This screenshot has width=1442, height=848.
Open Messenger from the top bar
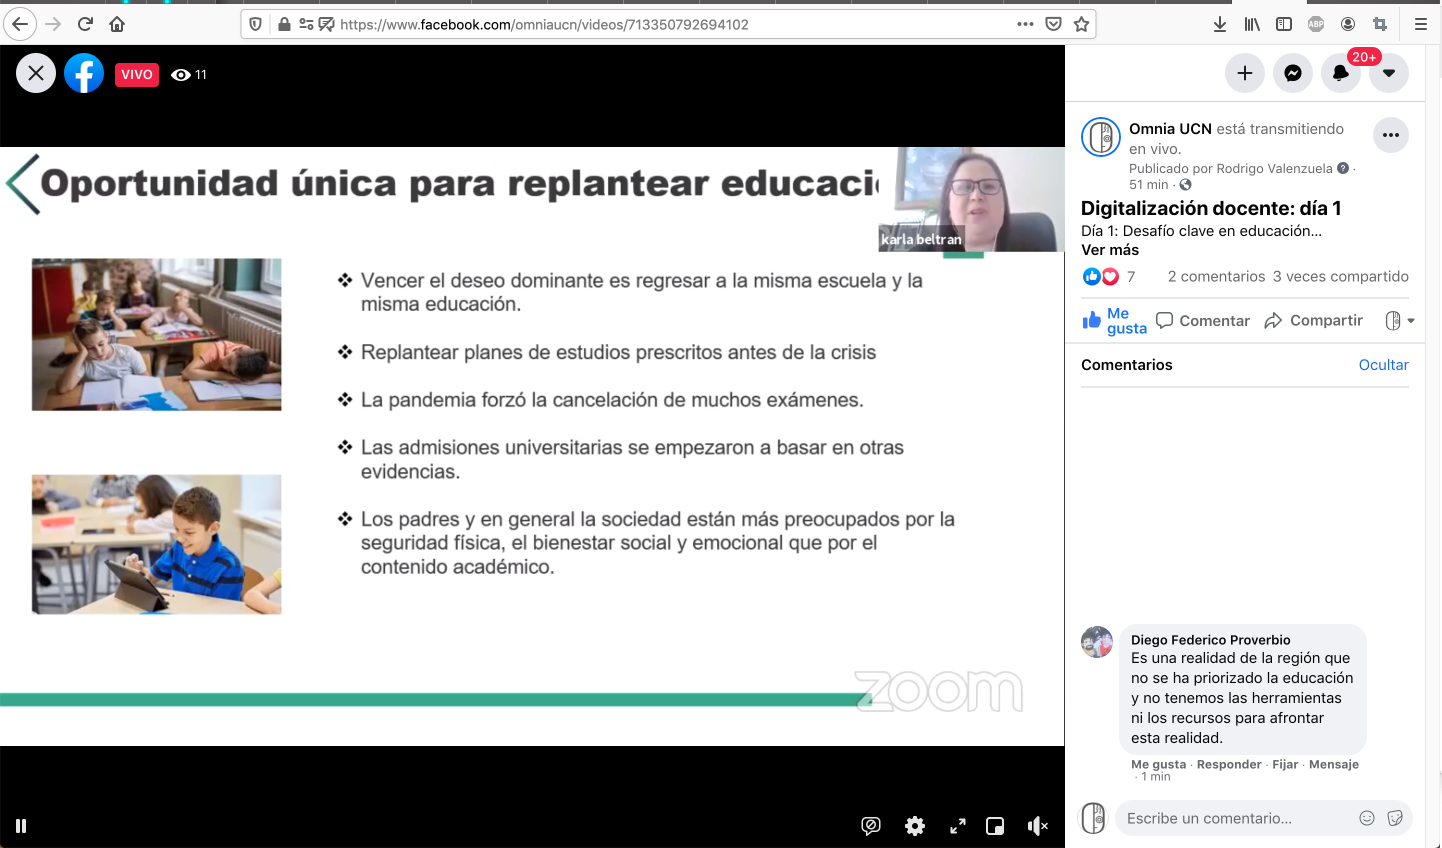(1292, 73)
